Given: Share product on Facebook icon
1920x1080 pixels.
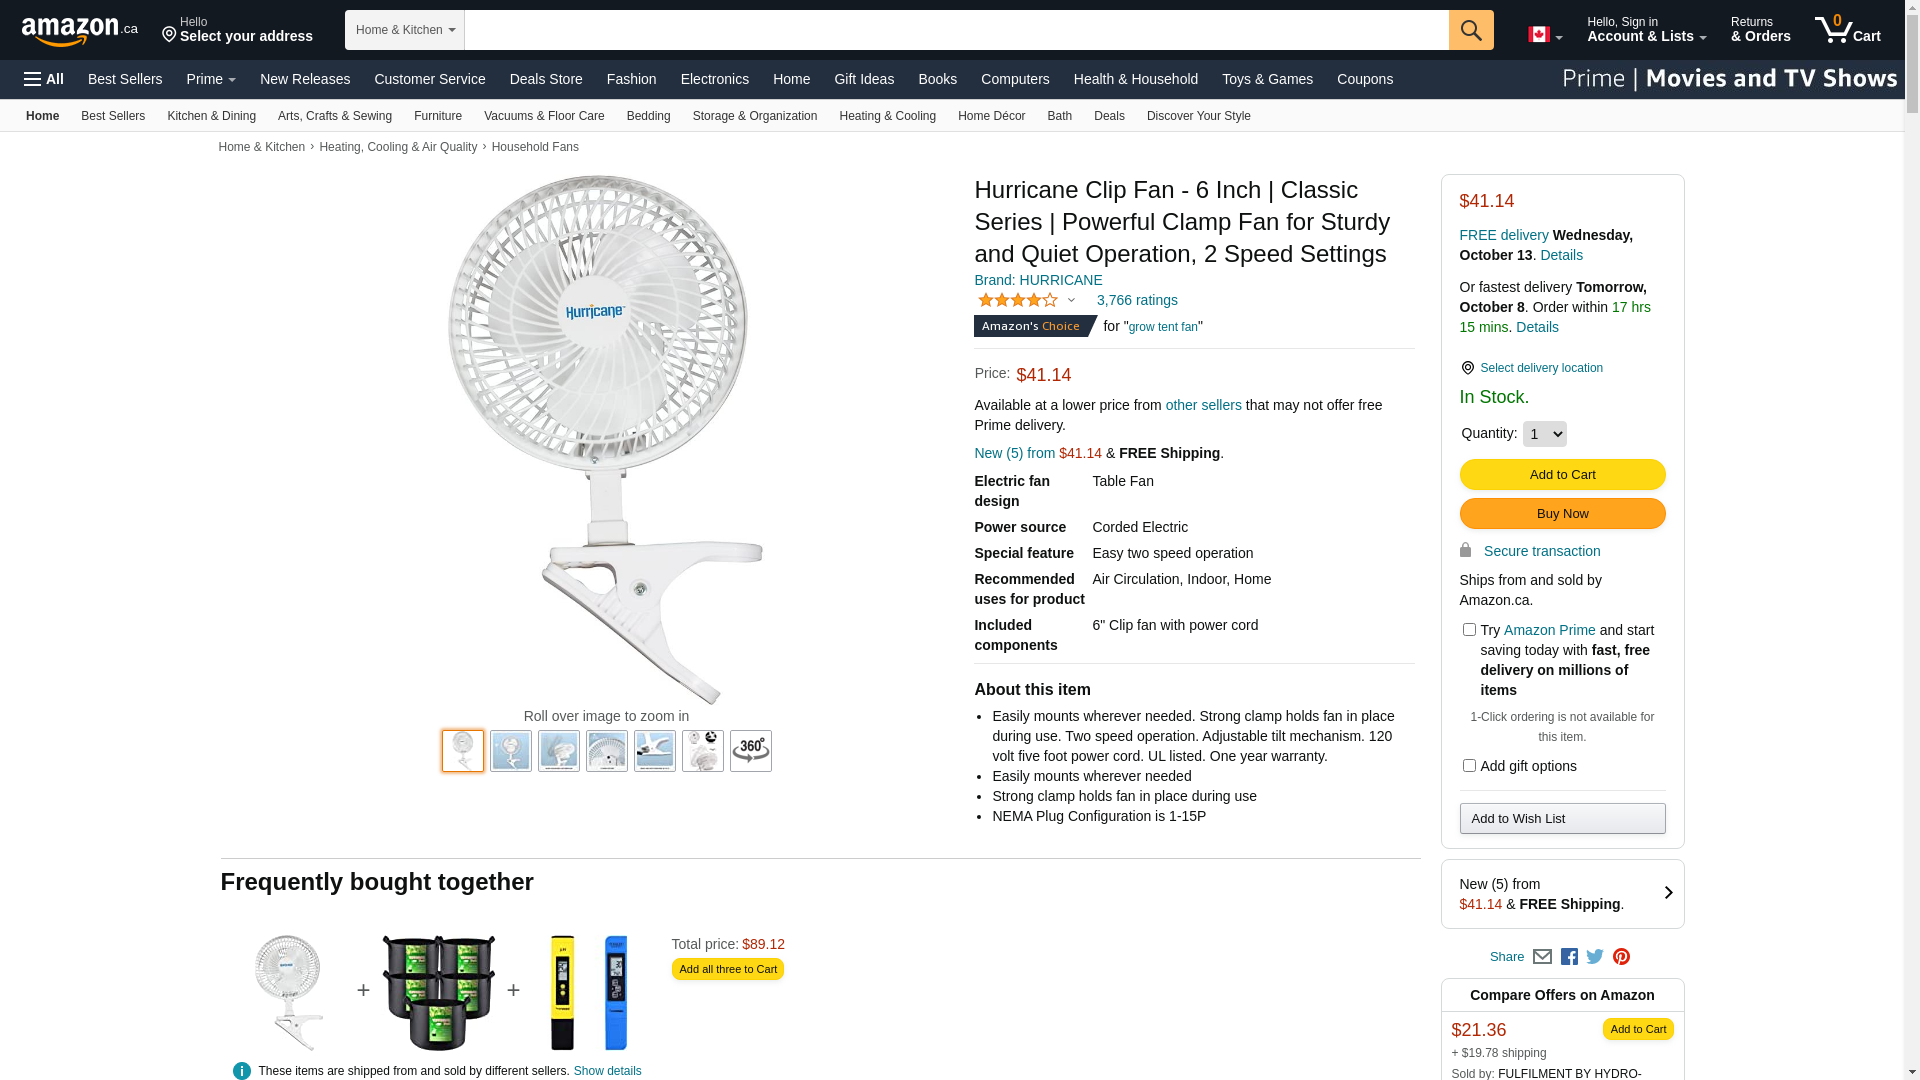Looking at the screenshot, I should [x=1569, y=957].
